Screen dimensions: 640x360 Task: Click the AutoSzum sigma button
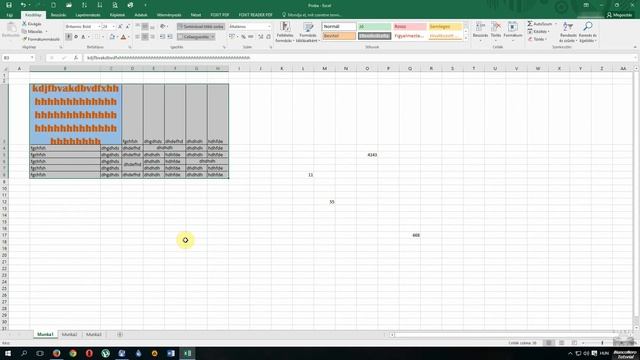point(539,24)
